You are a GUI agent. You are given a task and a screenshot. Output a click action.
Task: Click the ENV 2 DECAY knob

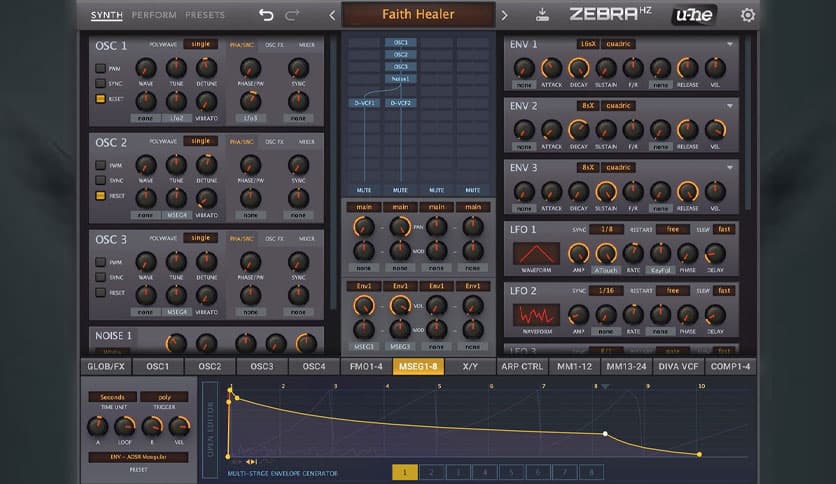(578, 130)
